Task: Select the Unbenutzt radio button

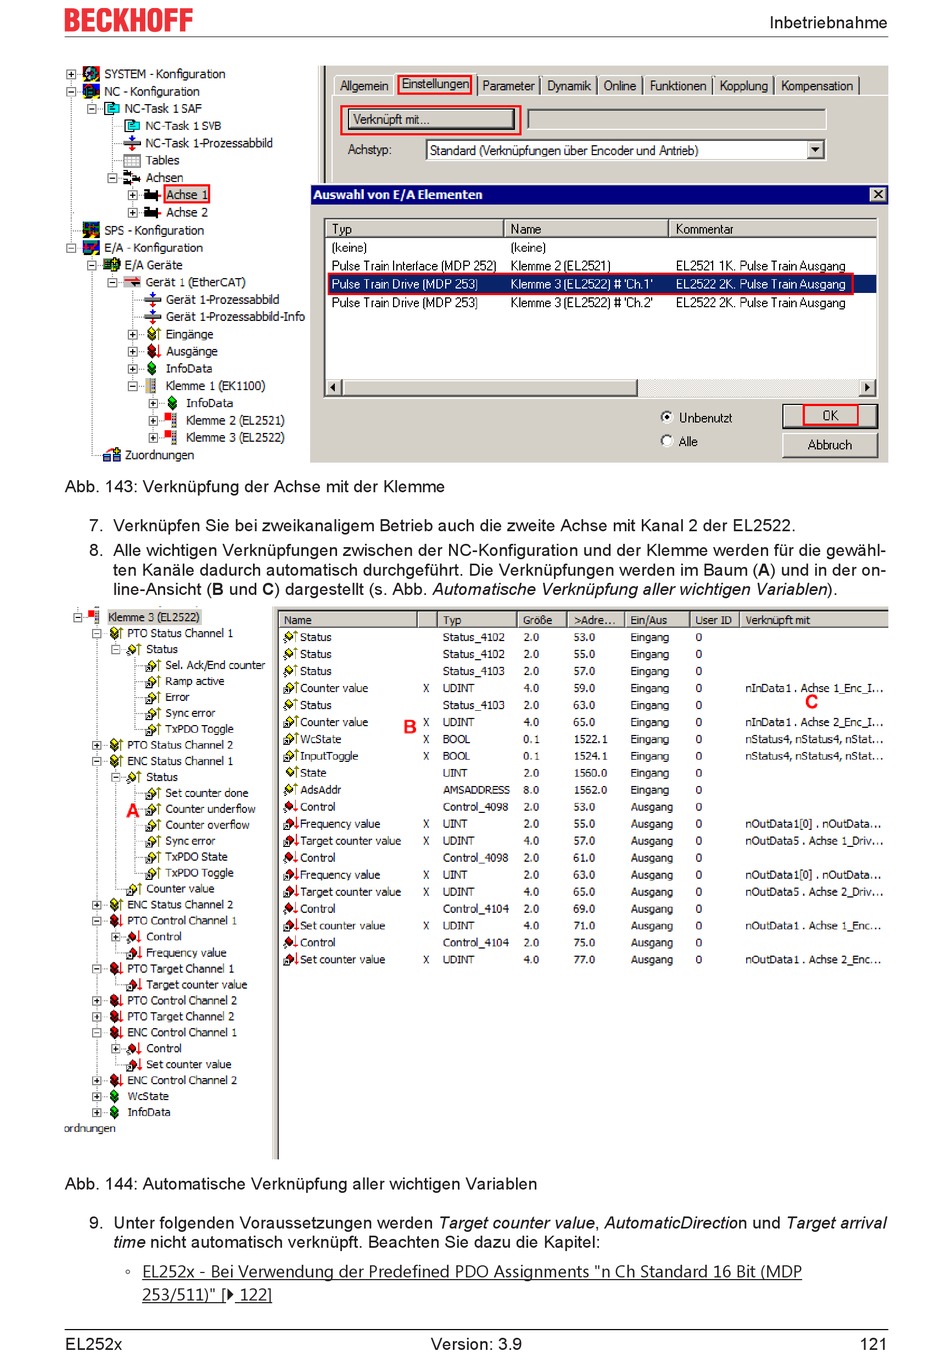Action: (667, 417)
